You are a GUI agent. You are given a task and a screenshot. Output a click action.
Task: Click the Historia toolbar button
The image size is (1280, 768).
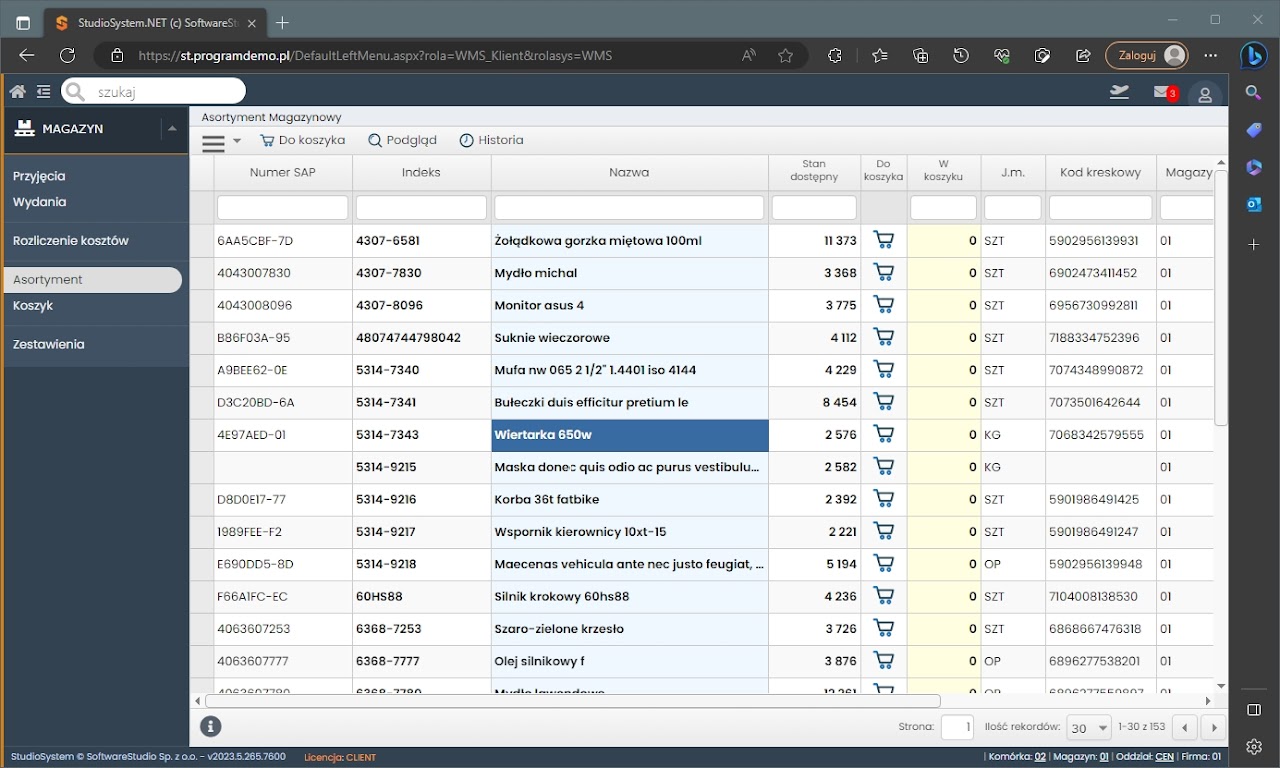[491, 141]
